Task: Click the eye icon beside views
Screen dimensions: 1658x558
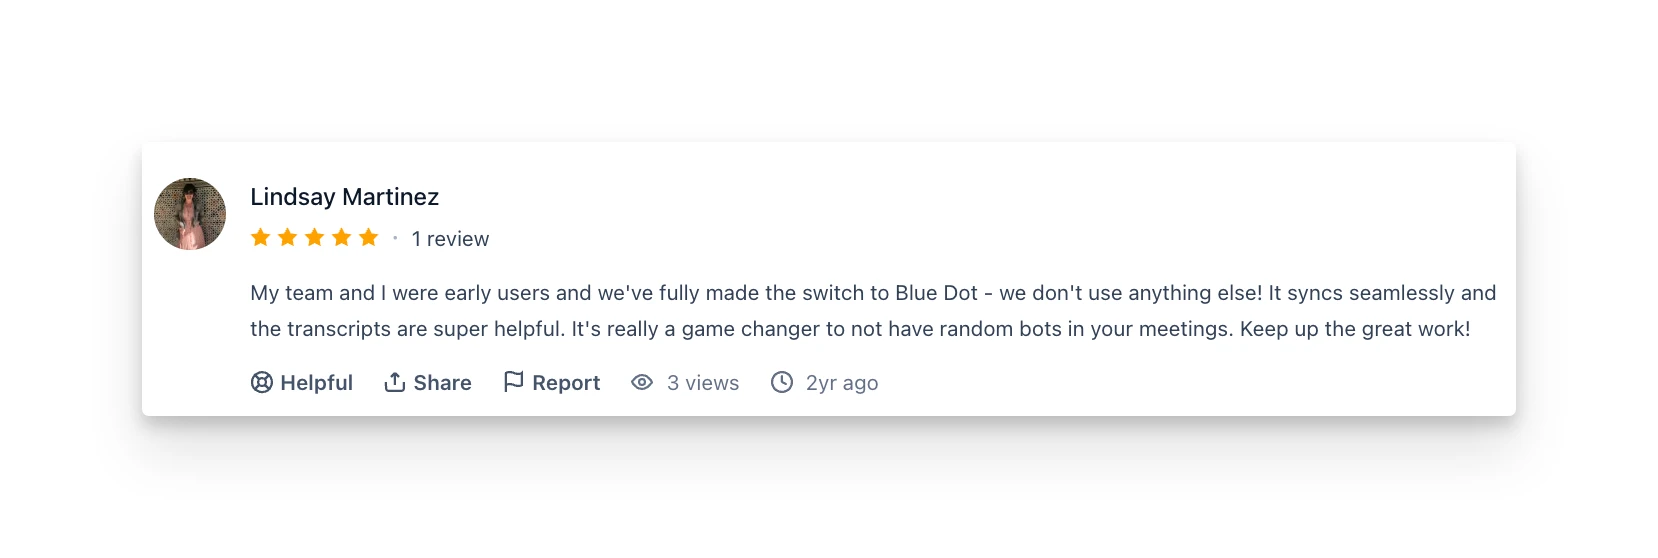Action: click(642, 383)
